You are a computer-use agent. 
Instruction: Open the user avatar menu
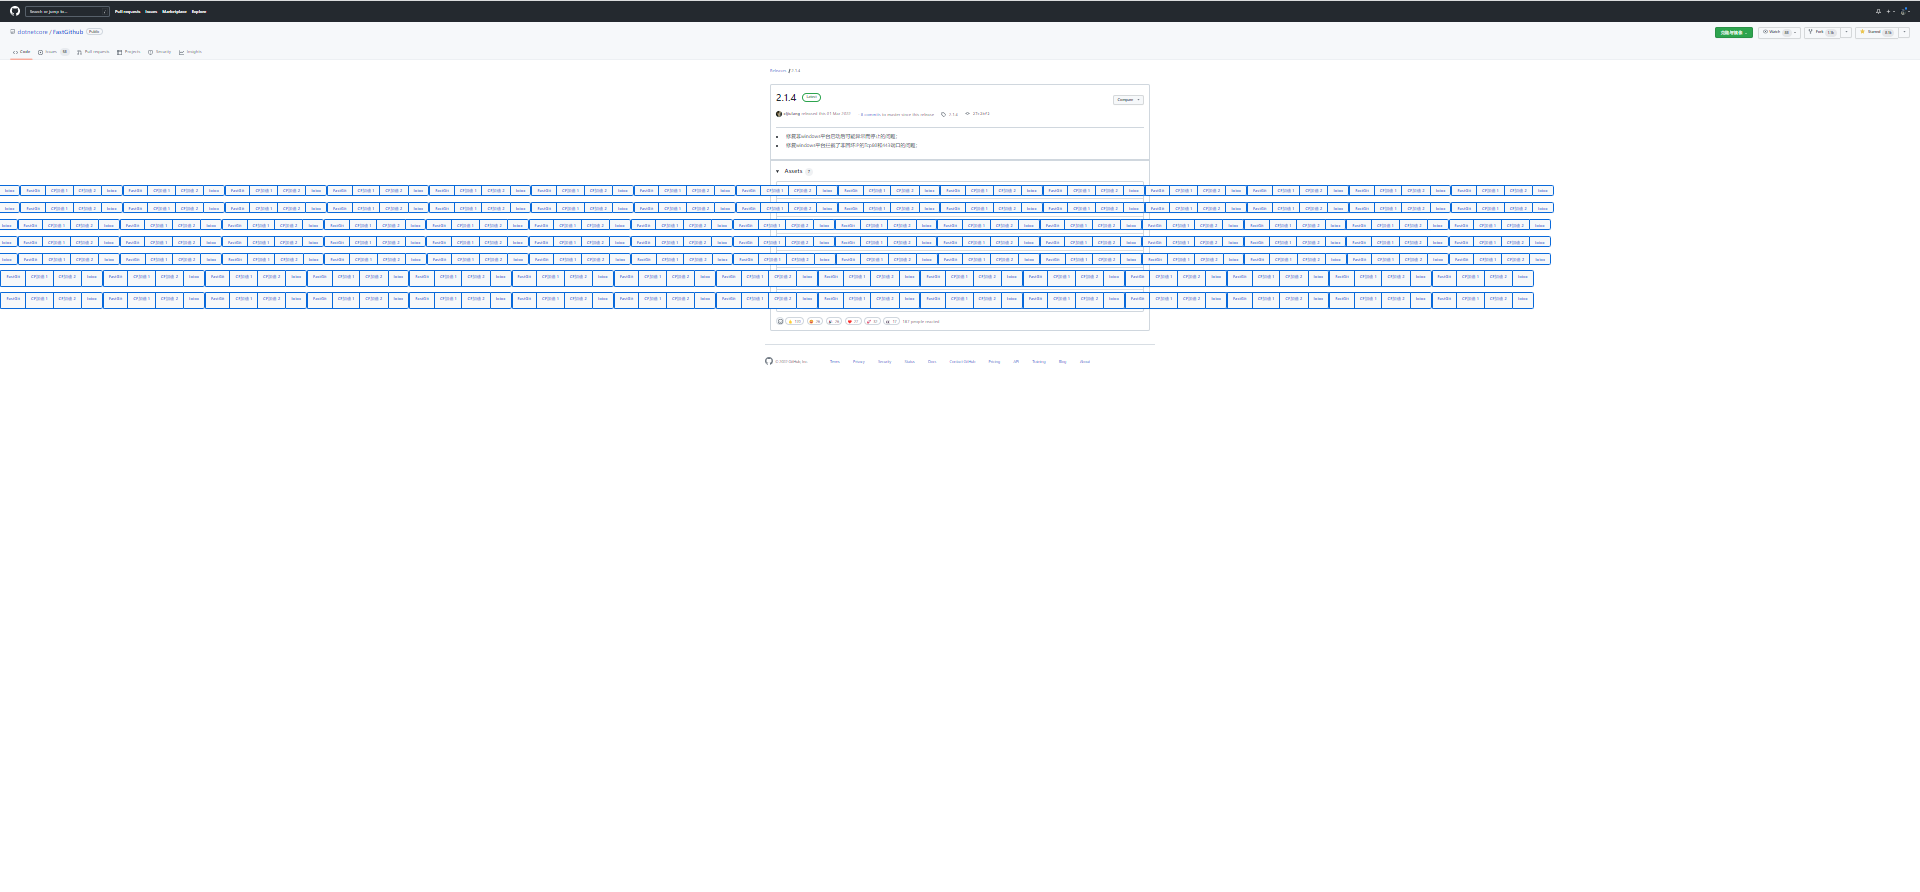[x=1904, y=11]
